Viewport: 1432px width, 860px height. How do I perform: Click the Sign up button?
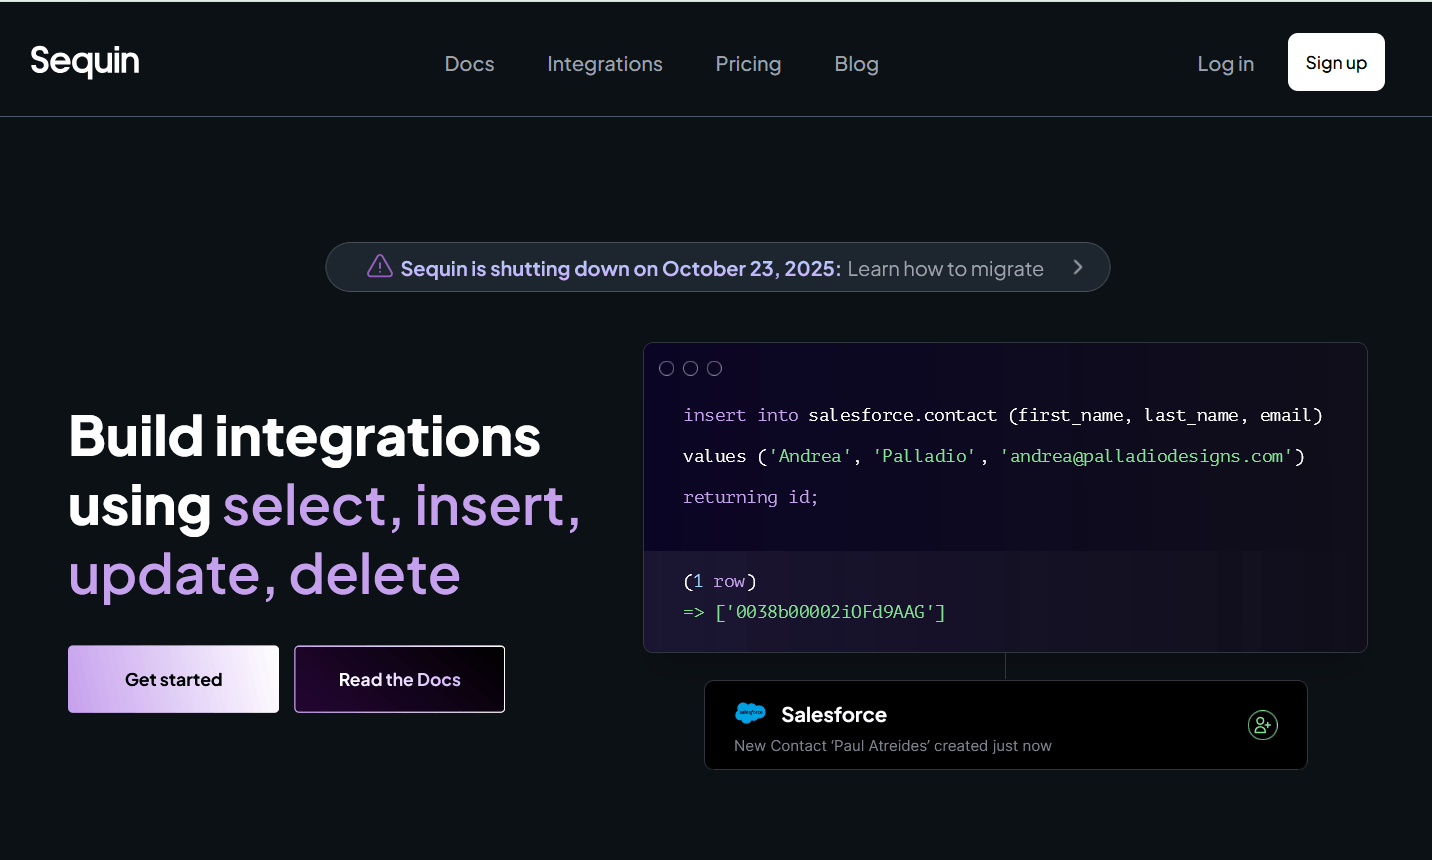1336,62
